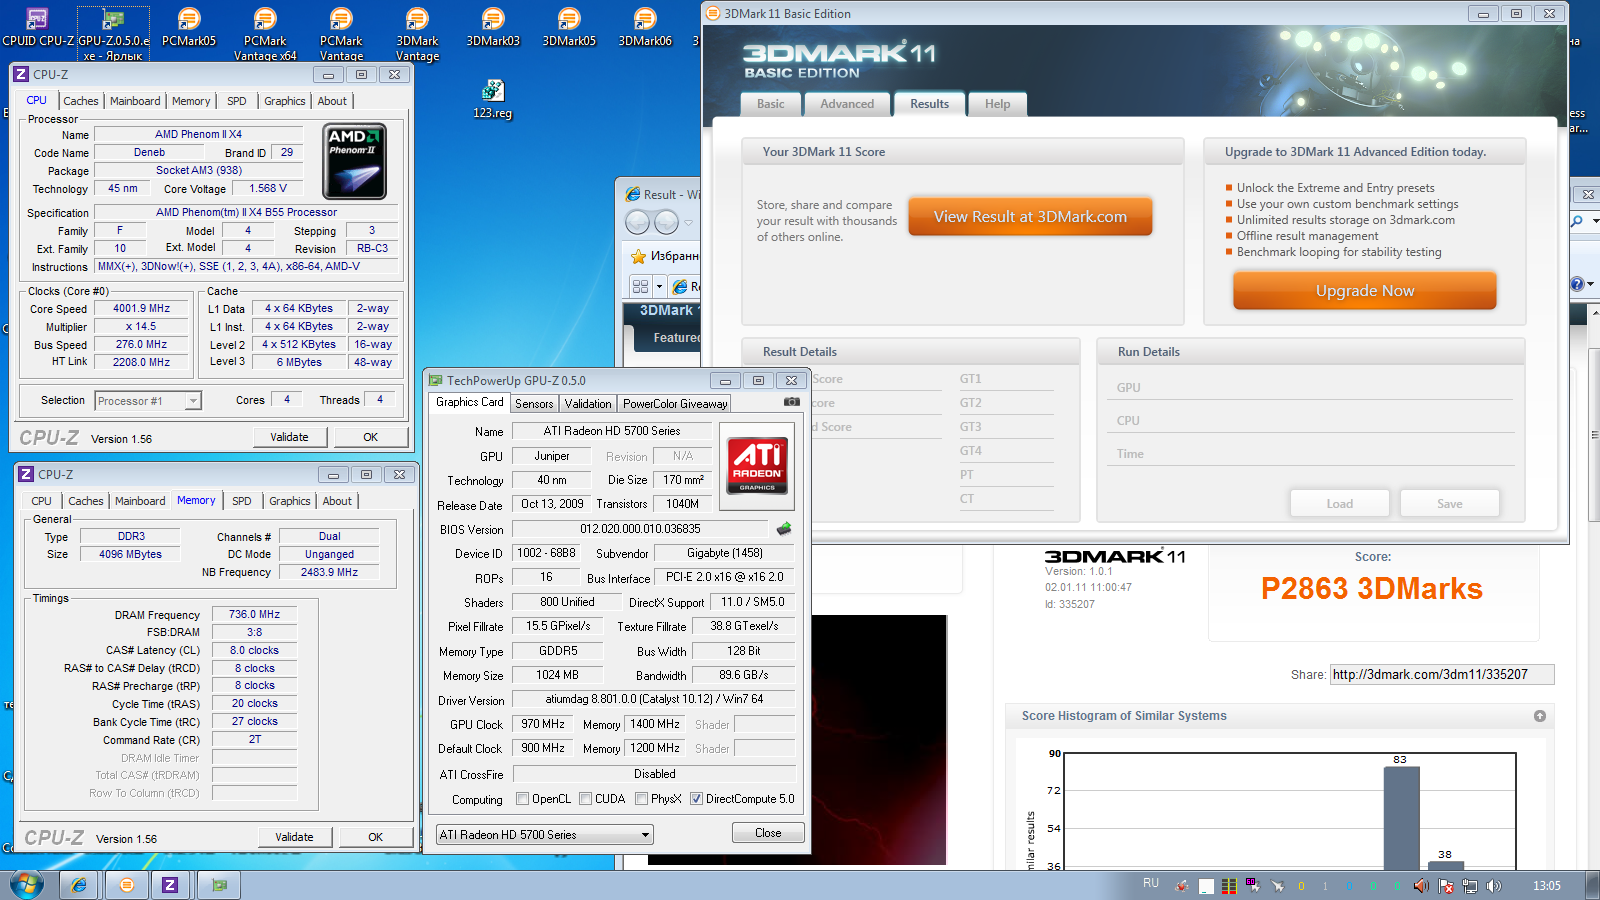This screenshot has height=900, width=1600.
Task: Click GPU-Z taskbar icon
Action: tap(219, 885)
